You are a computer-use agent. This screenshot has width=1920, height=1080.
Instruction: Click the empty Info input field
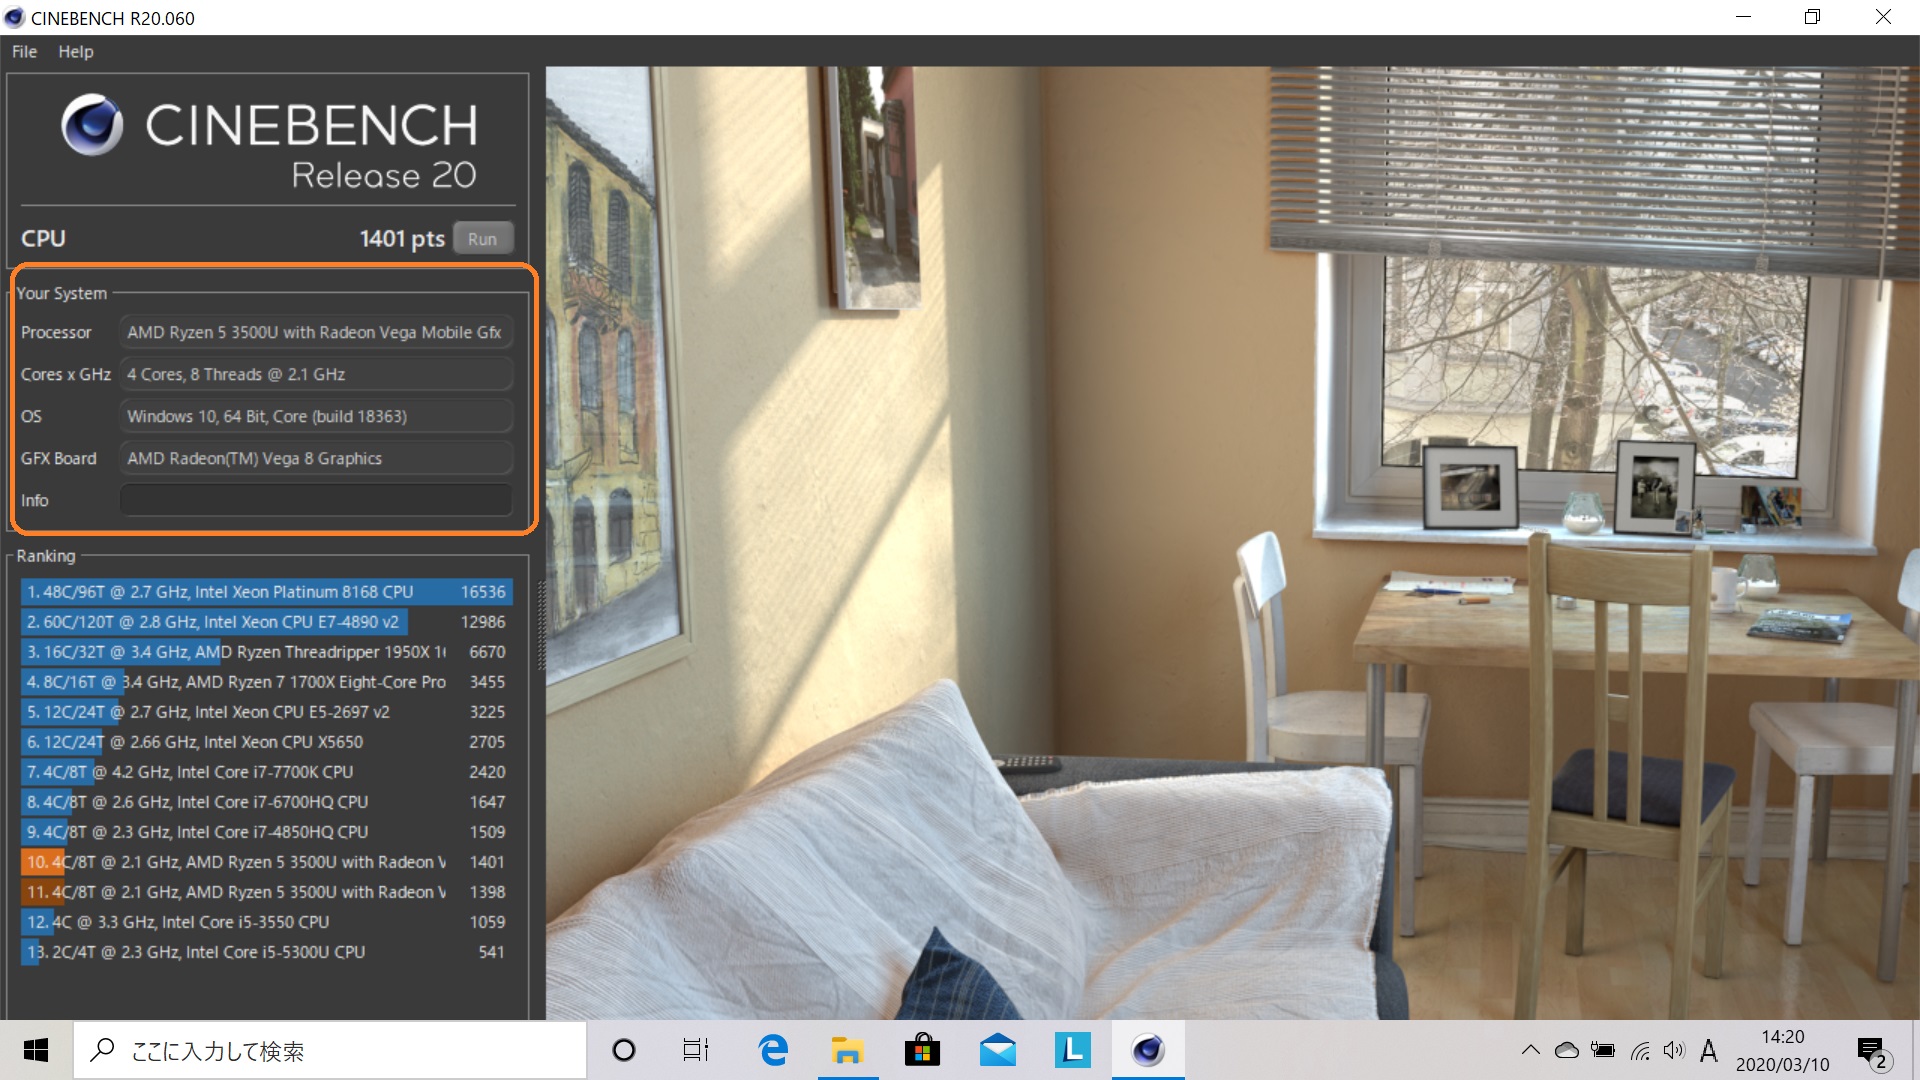tap(316, 500)
